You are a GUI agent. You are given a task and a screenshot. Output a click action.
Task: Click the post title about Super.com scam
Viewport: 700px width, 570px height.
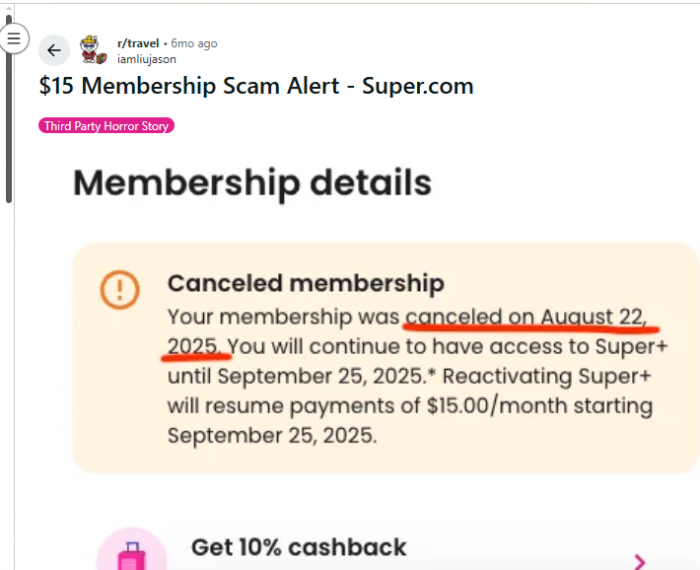[x=256, y=86]
